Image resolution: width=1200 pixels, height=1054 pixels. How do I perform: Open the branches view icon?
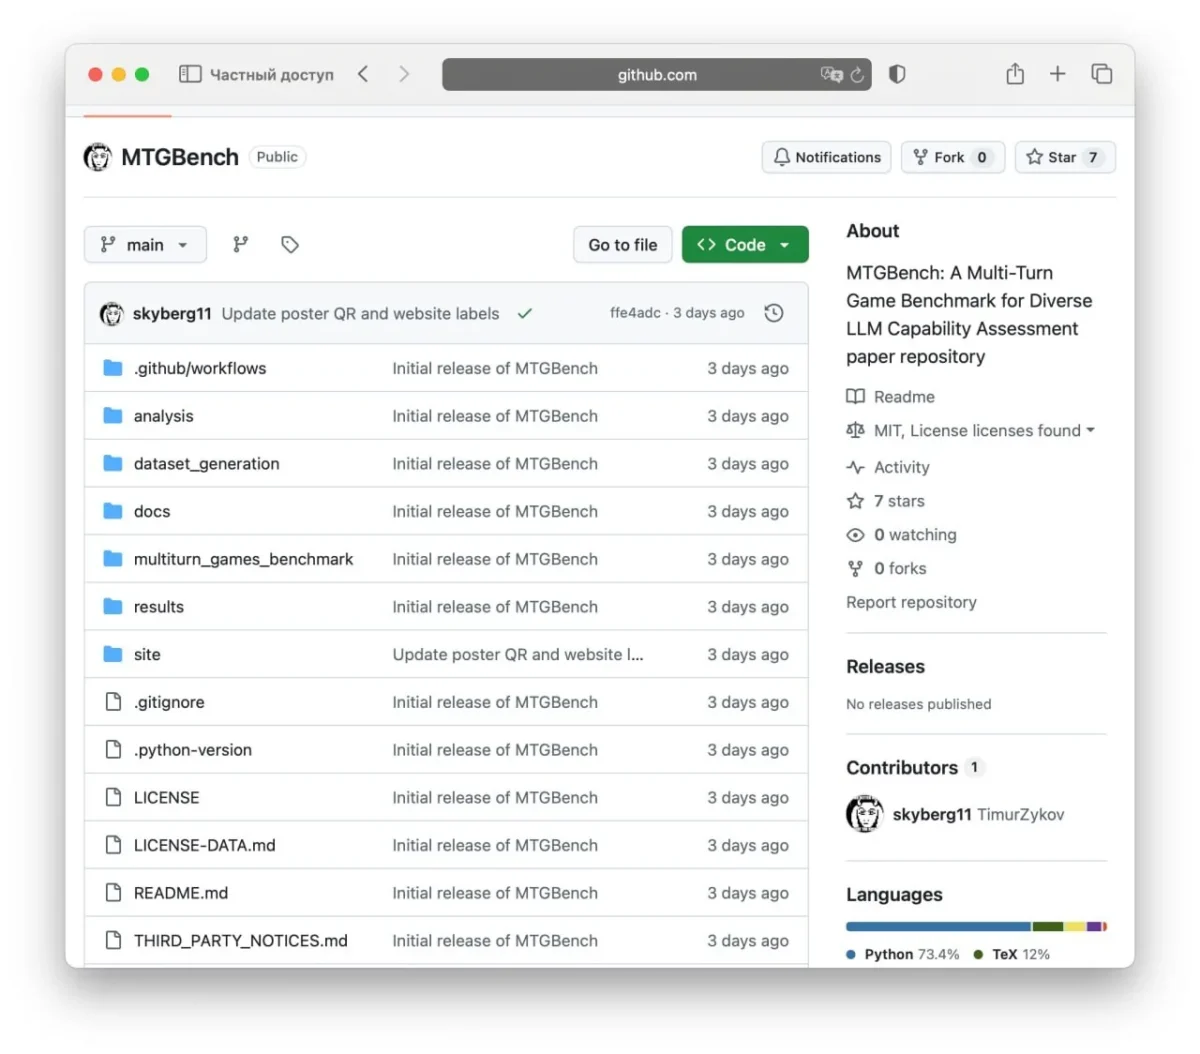tap(240, 245)
